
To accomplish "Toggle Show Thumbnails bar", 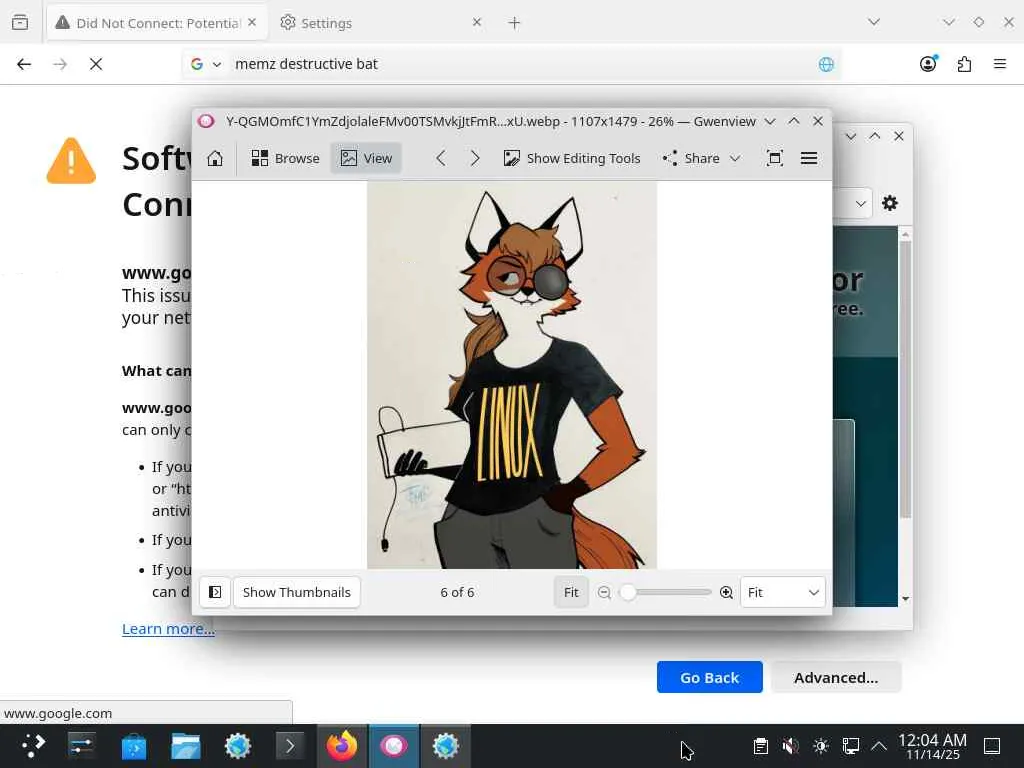I will tap(296, 592).
